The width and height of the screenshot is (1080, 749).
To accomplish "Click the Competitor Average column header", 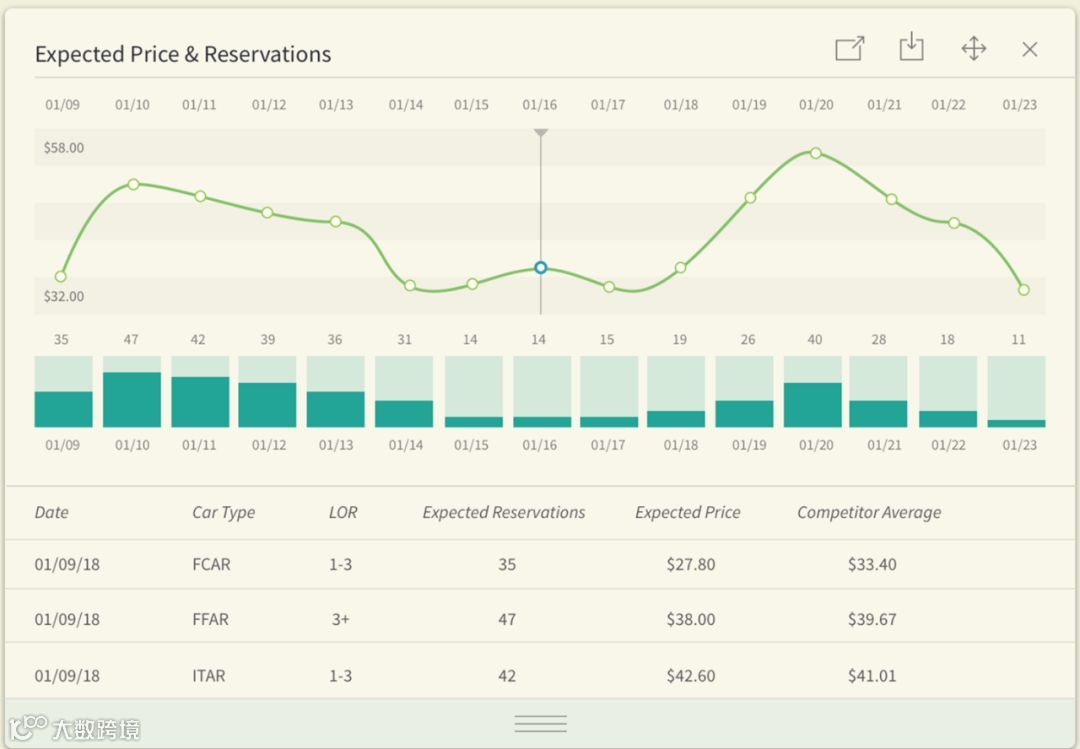I will pos(869,512).
